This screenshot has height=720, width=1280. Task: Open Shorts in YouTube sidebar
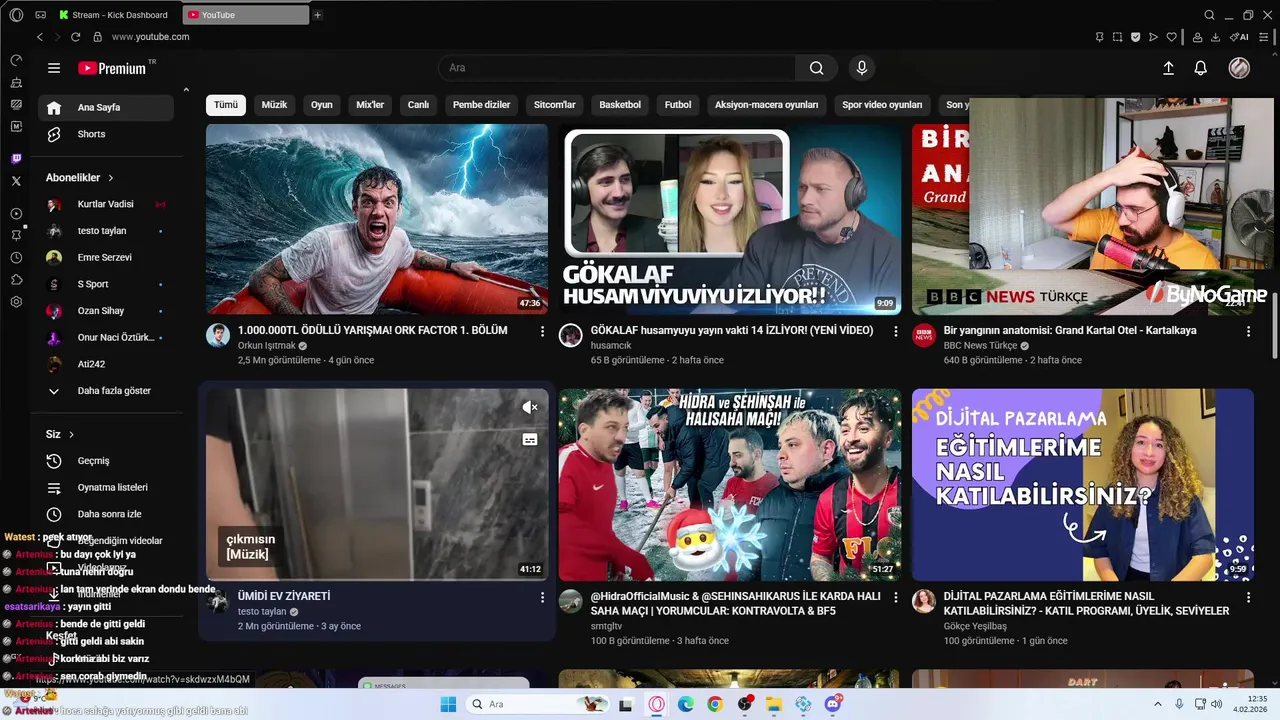[x=106, y=134]
